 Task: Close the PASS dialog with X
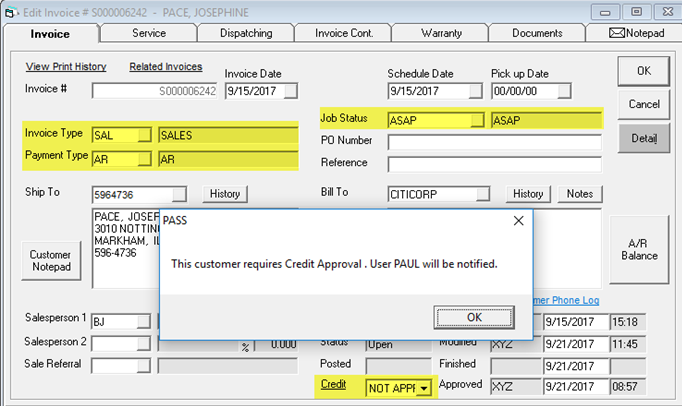coord(518,221)
